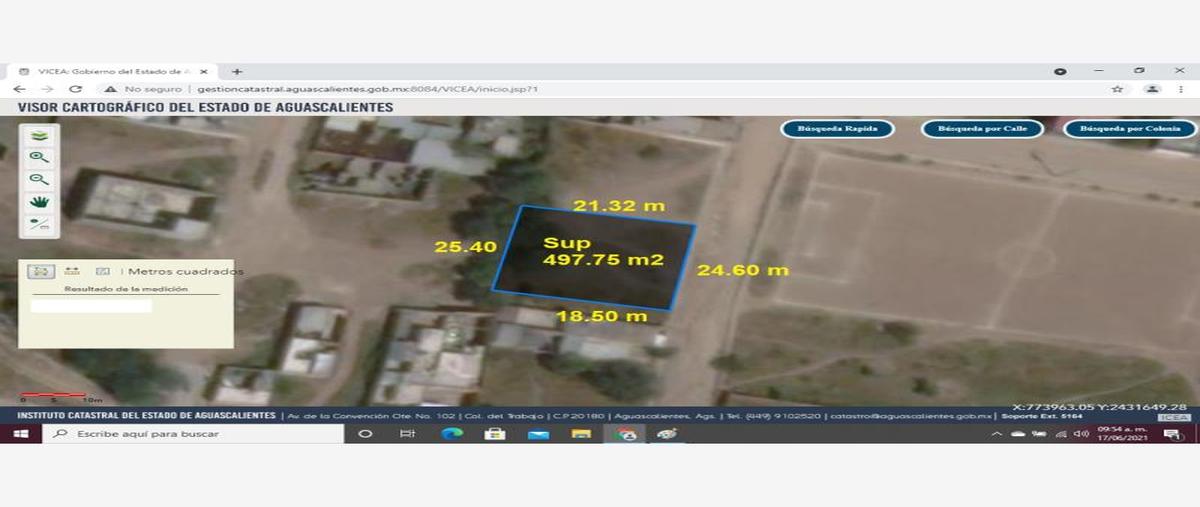Image resolution: width=1200 pixels, height=507 pixels.
Task: Open a new browser tab
Action: point(237,72)
